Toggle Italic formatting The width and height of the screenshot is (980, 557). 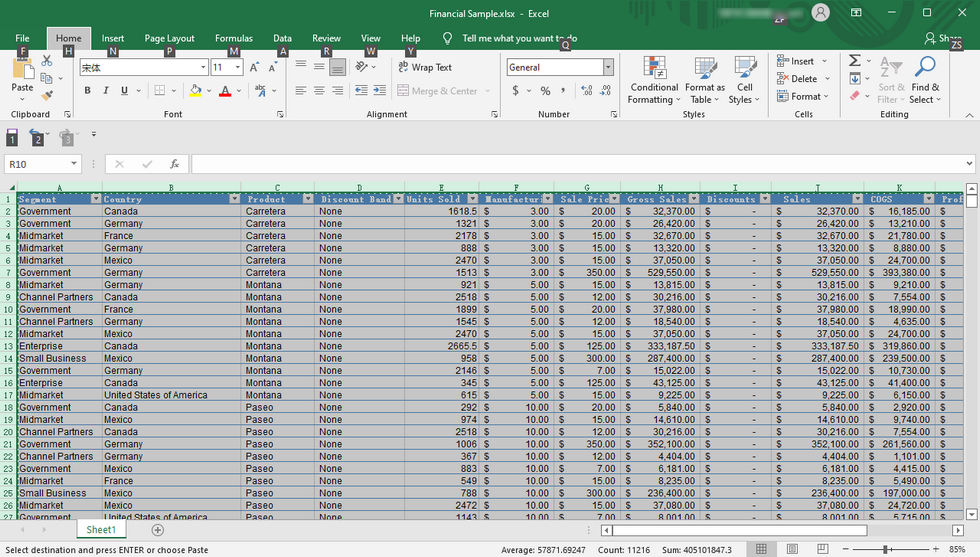coord(105,91)
